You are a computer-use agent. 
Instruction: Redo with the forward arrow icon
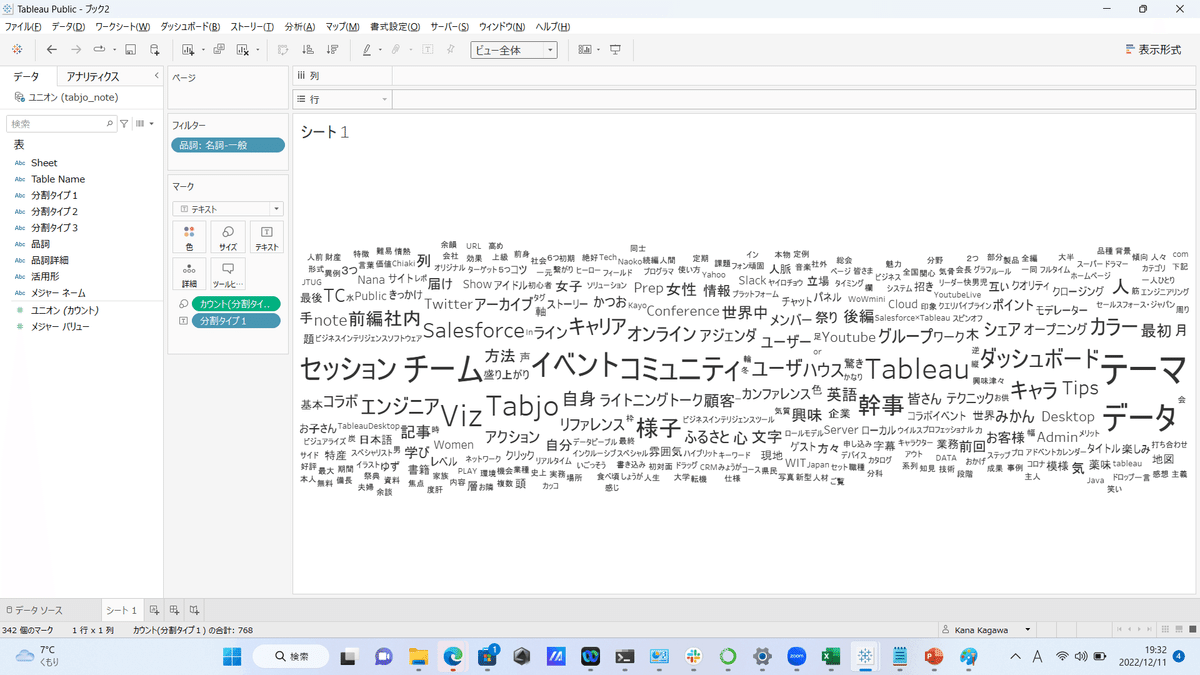[77, 50]
